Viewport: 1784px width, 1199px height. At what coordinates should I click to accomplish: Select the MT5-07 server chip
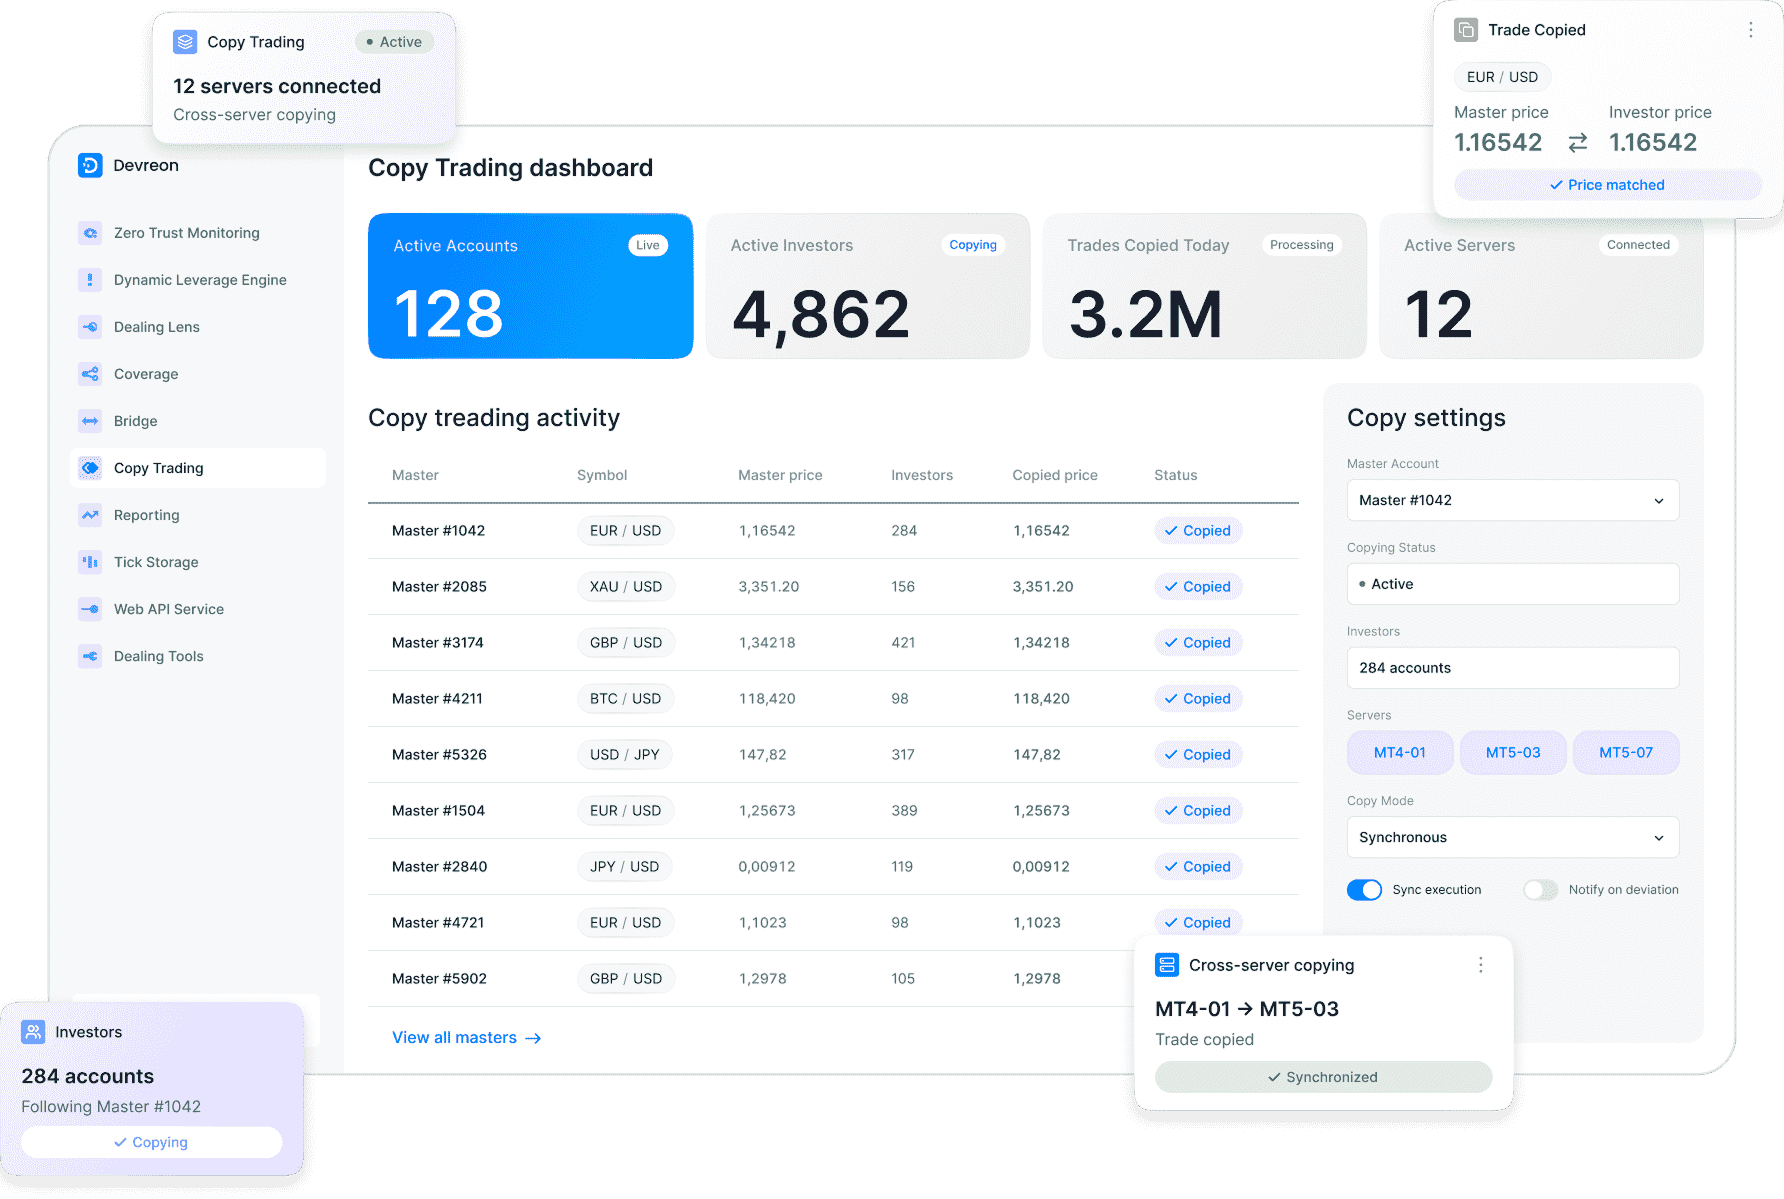[x=1626, y=753]
